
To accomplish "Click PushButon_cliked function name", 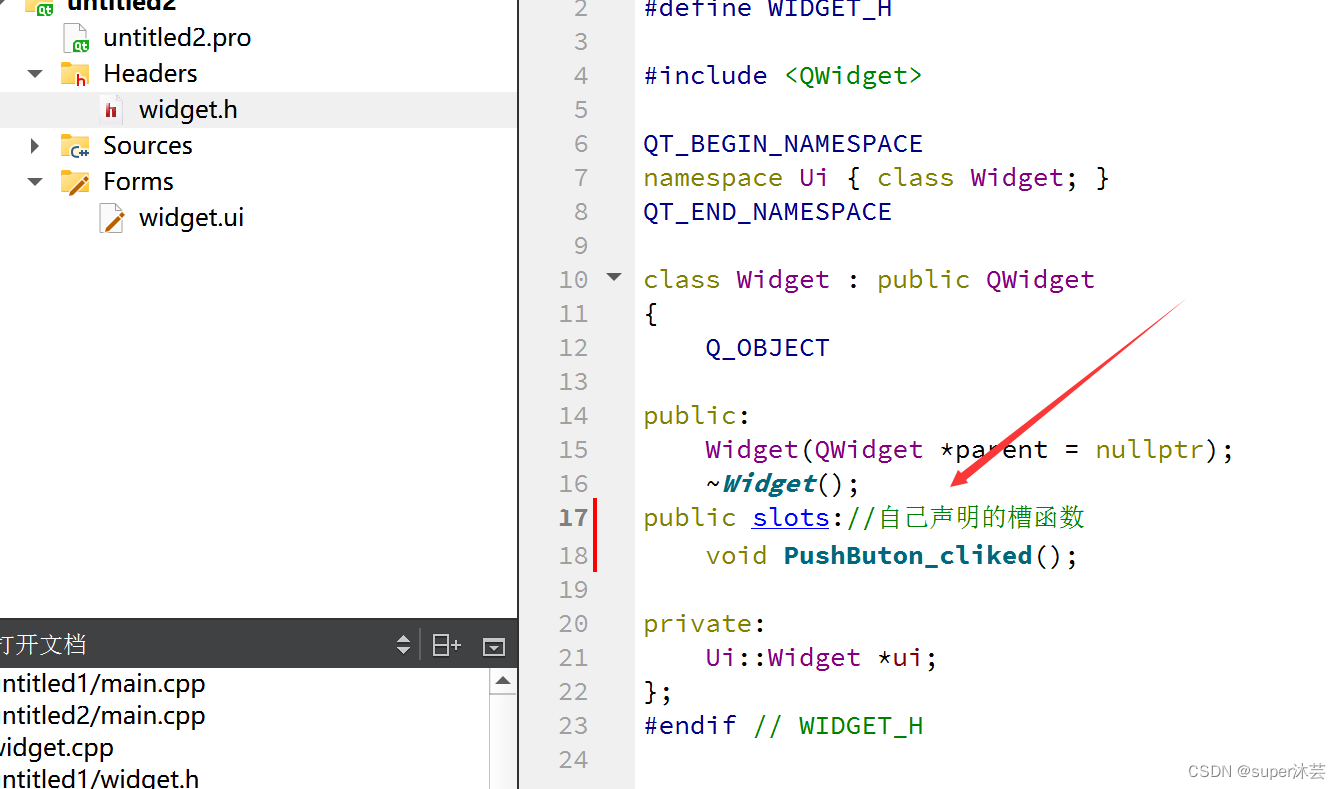I will point(908,555).
